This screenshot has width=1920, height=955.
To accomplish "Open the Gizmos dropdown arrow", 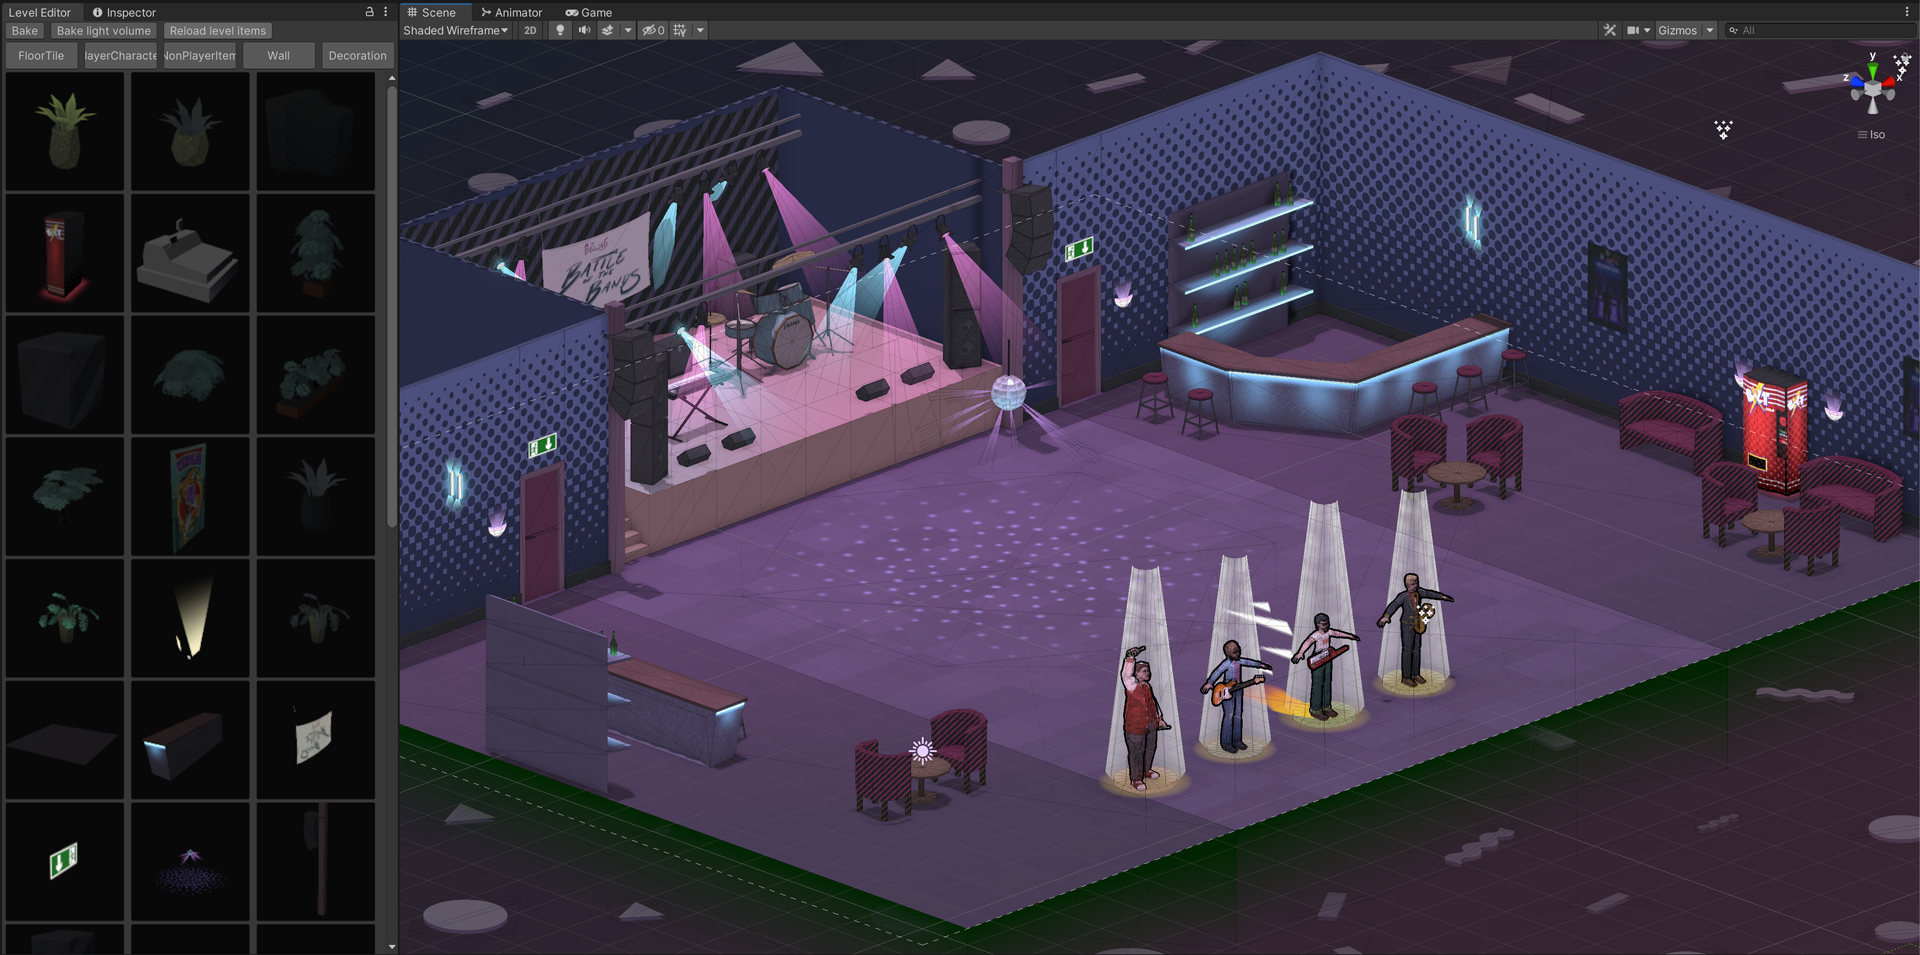I will click(x=1709, y=30).
